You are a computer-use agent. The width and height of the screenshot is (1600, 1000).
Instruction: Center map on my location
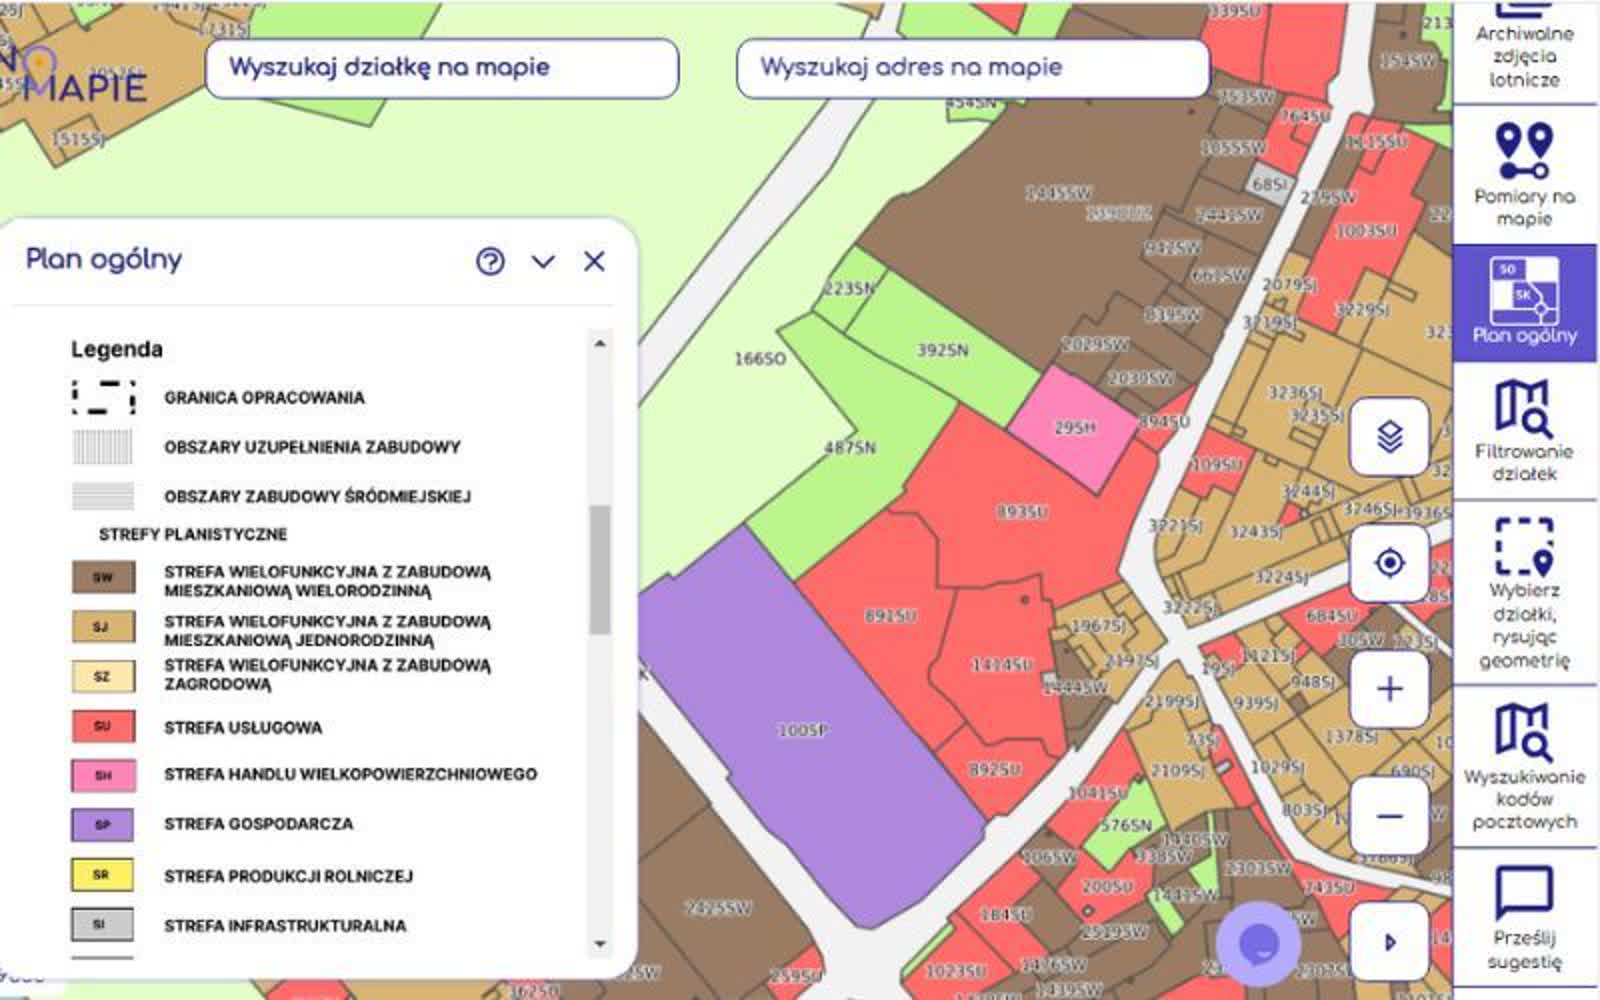tap(1389, 563)
